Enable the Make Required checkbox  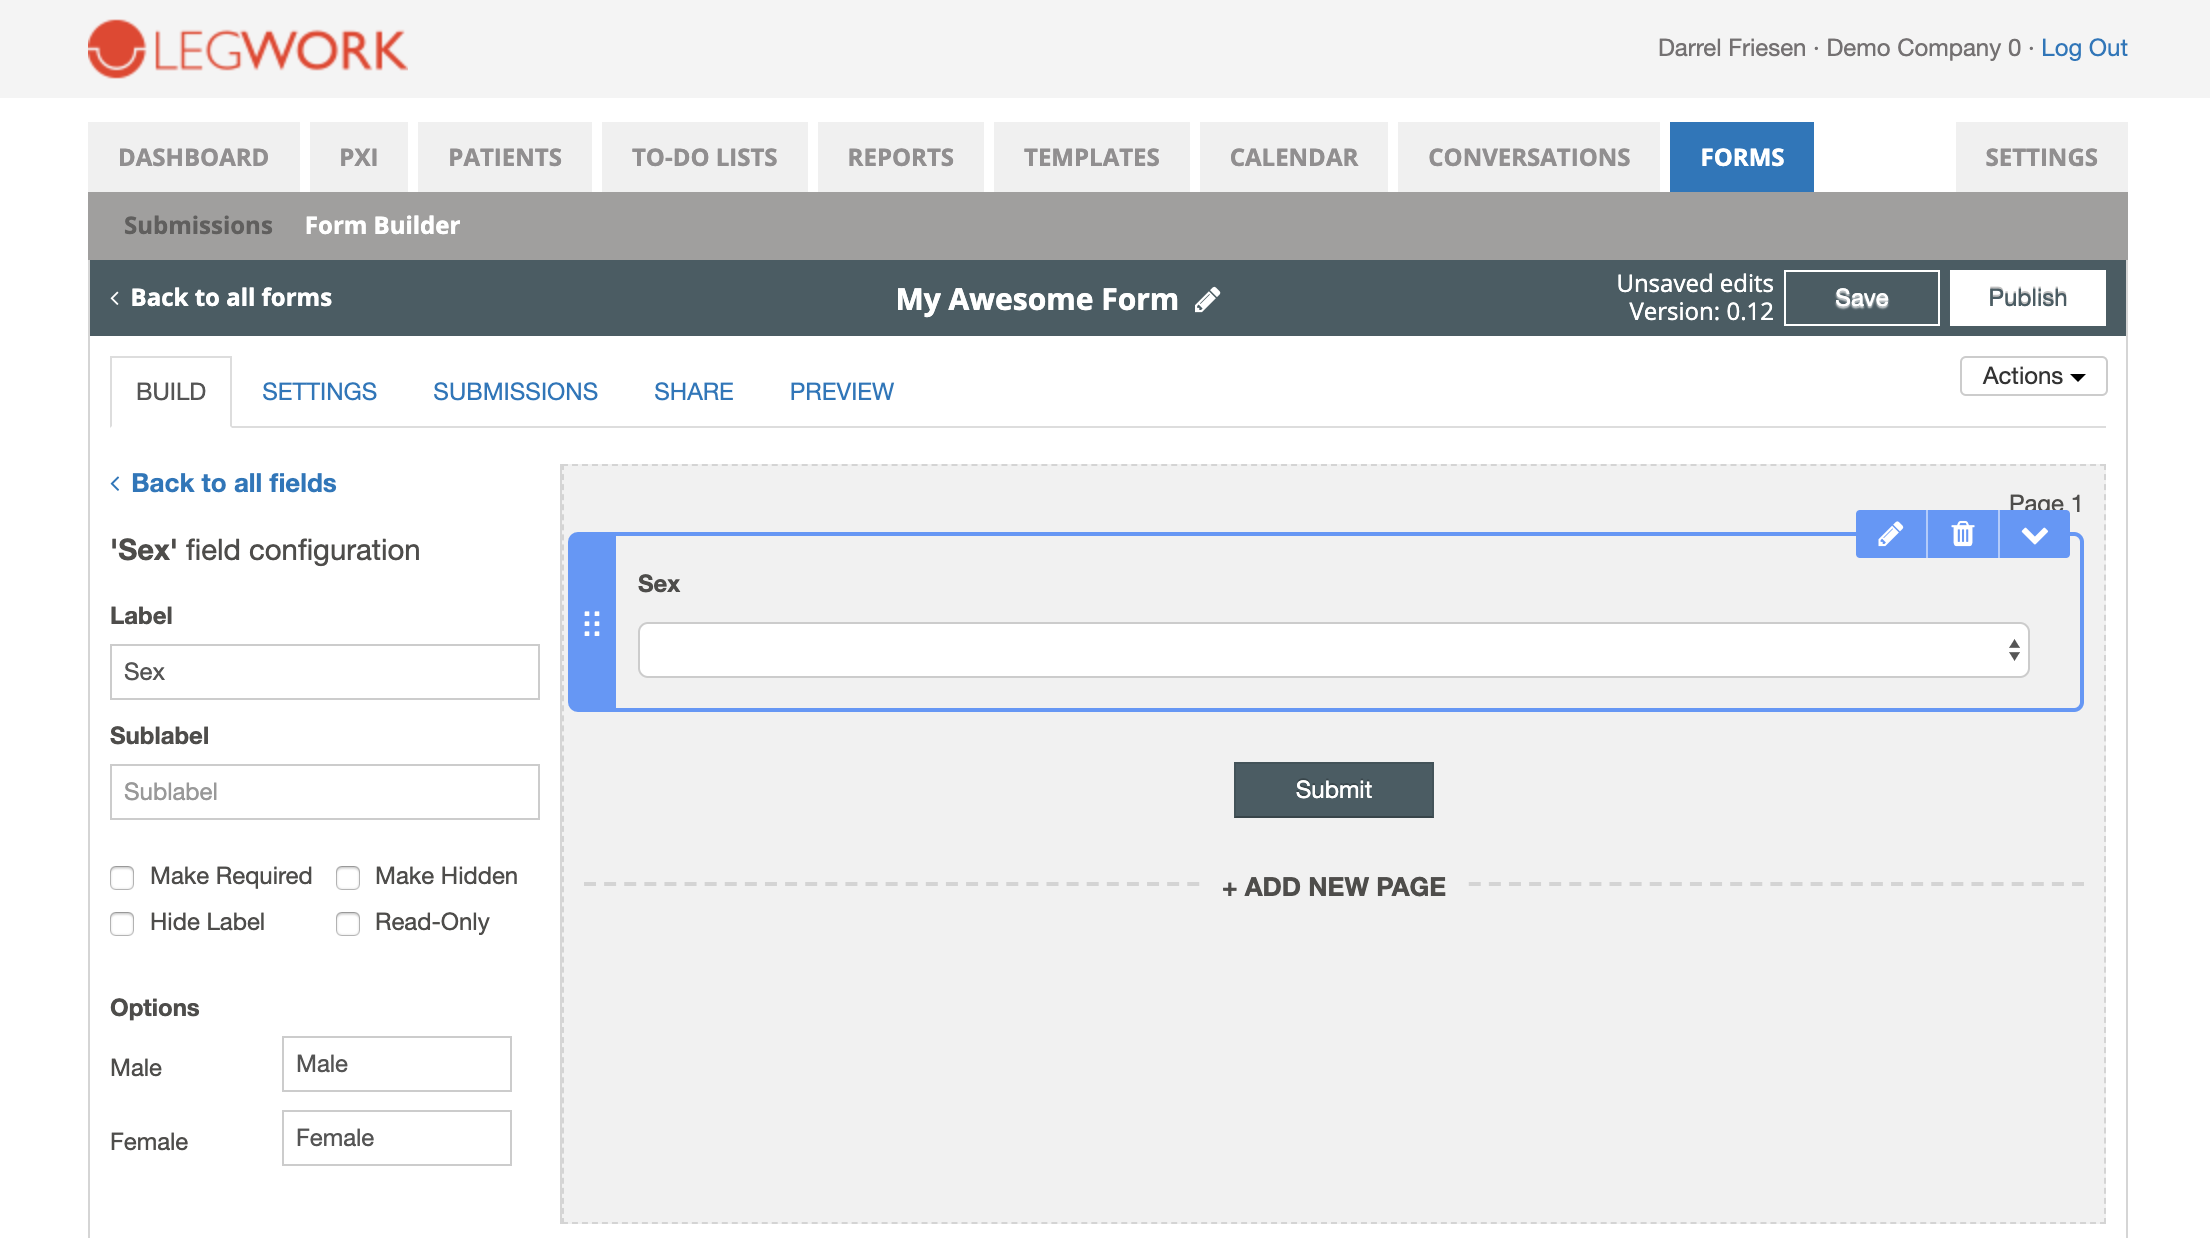(122, 877)
